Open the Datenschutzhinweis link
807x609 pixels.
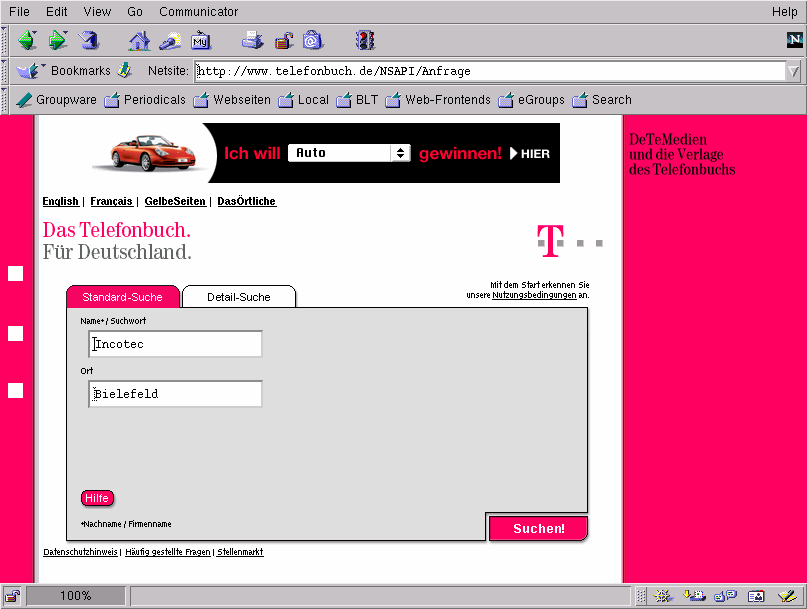point(80,552)
